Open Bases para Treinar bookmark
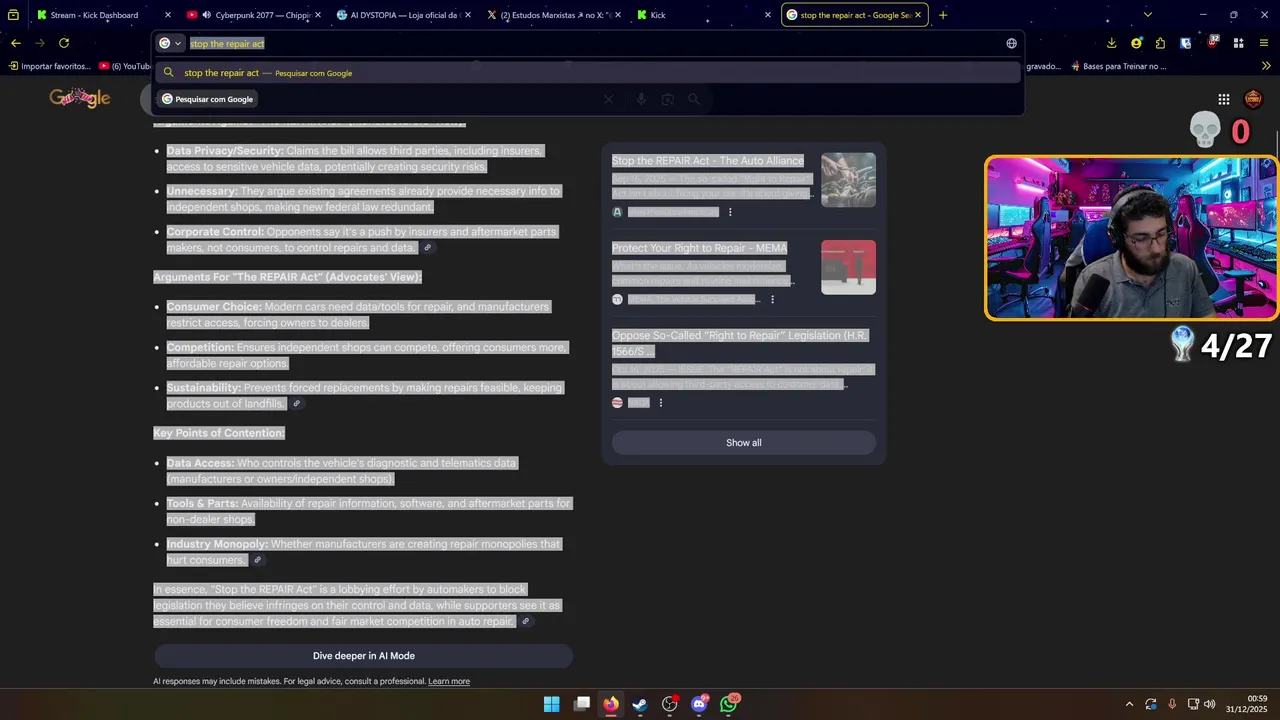 point(1118,66)
